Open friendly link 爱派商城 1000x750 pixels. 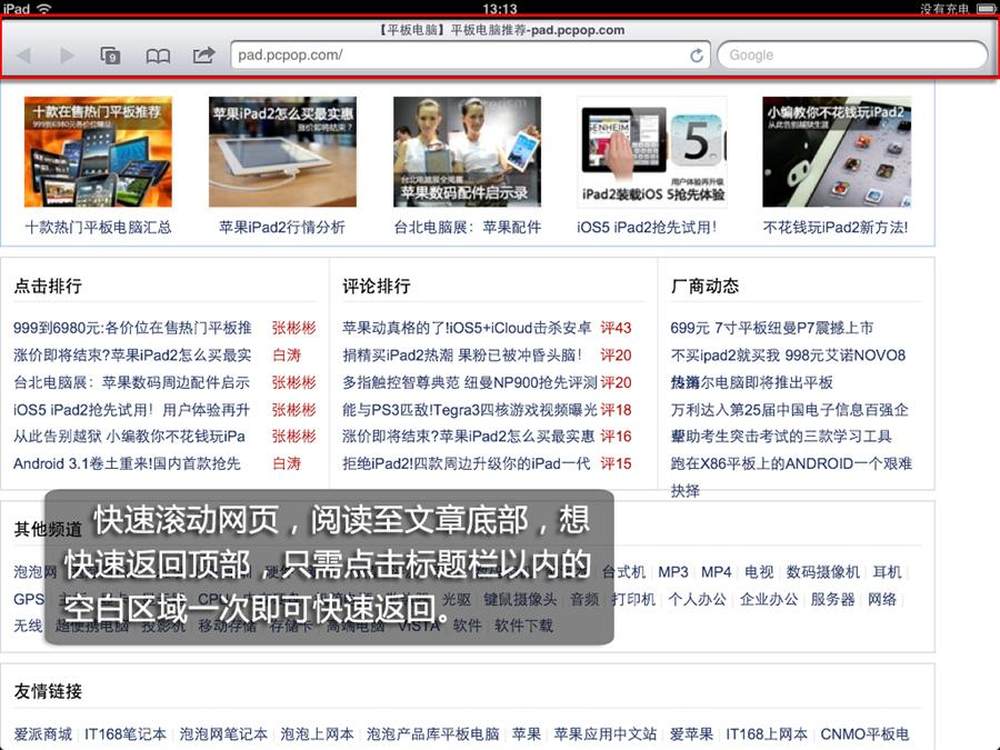pyautogui.click(x=43, y=734)
